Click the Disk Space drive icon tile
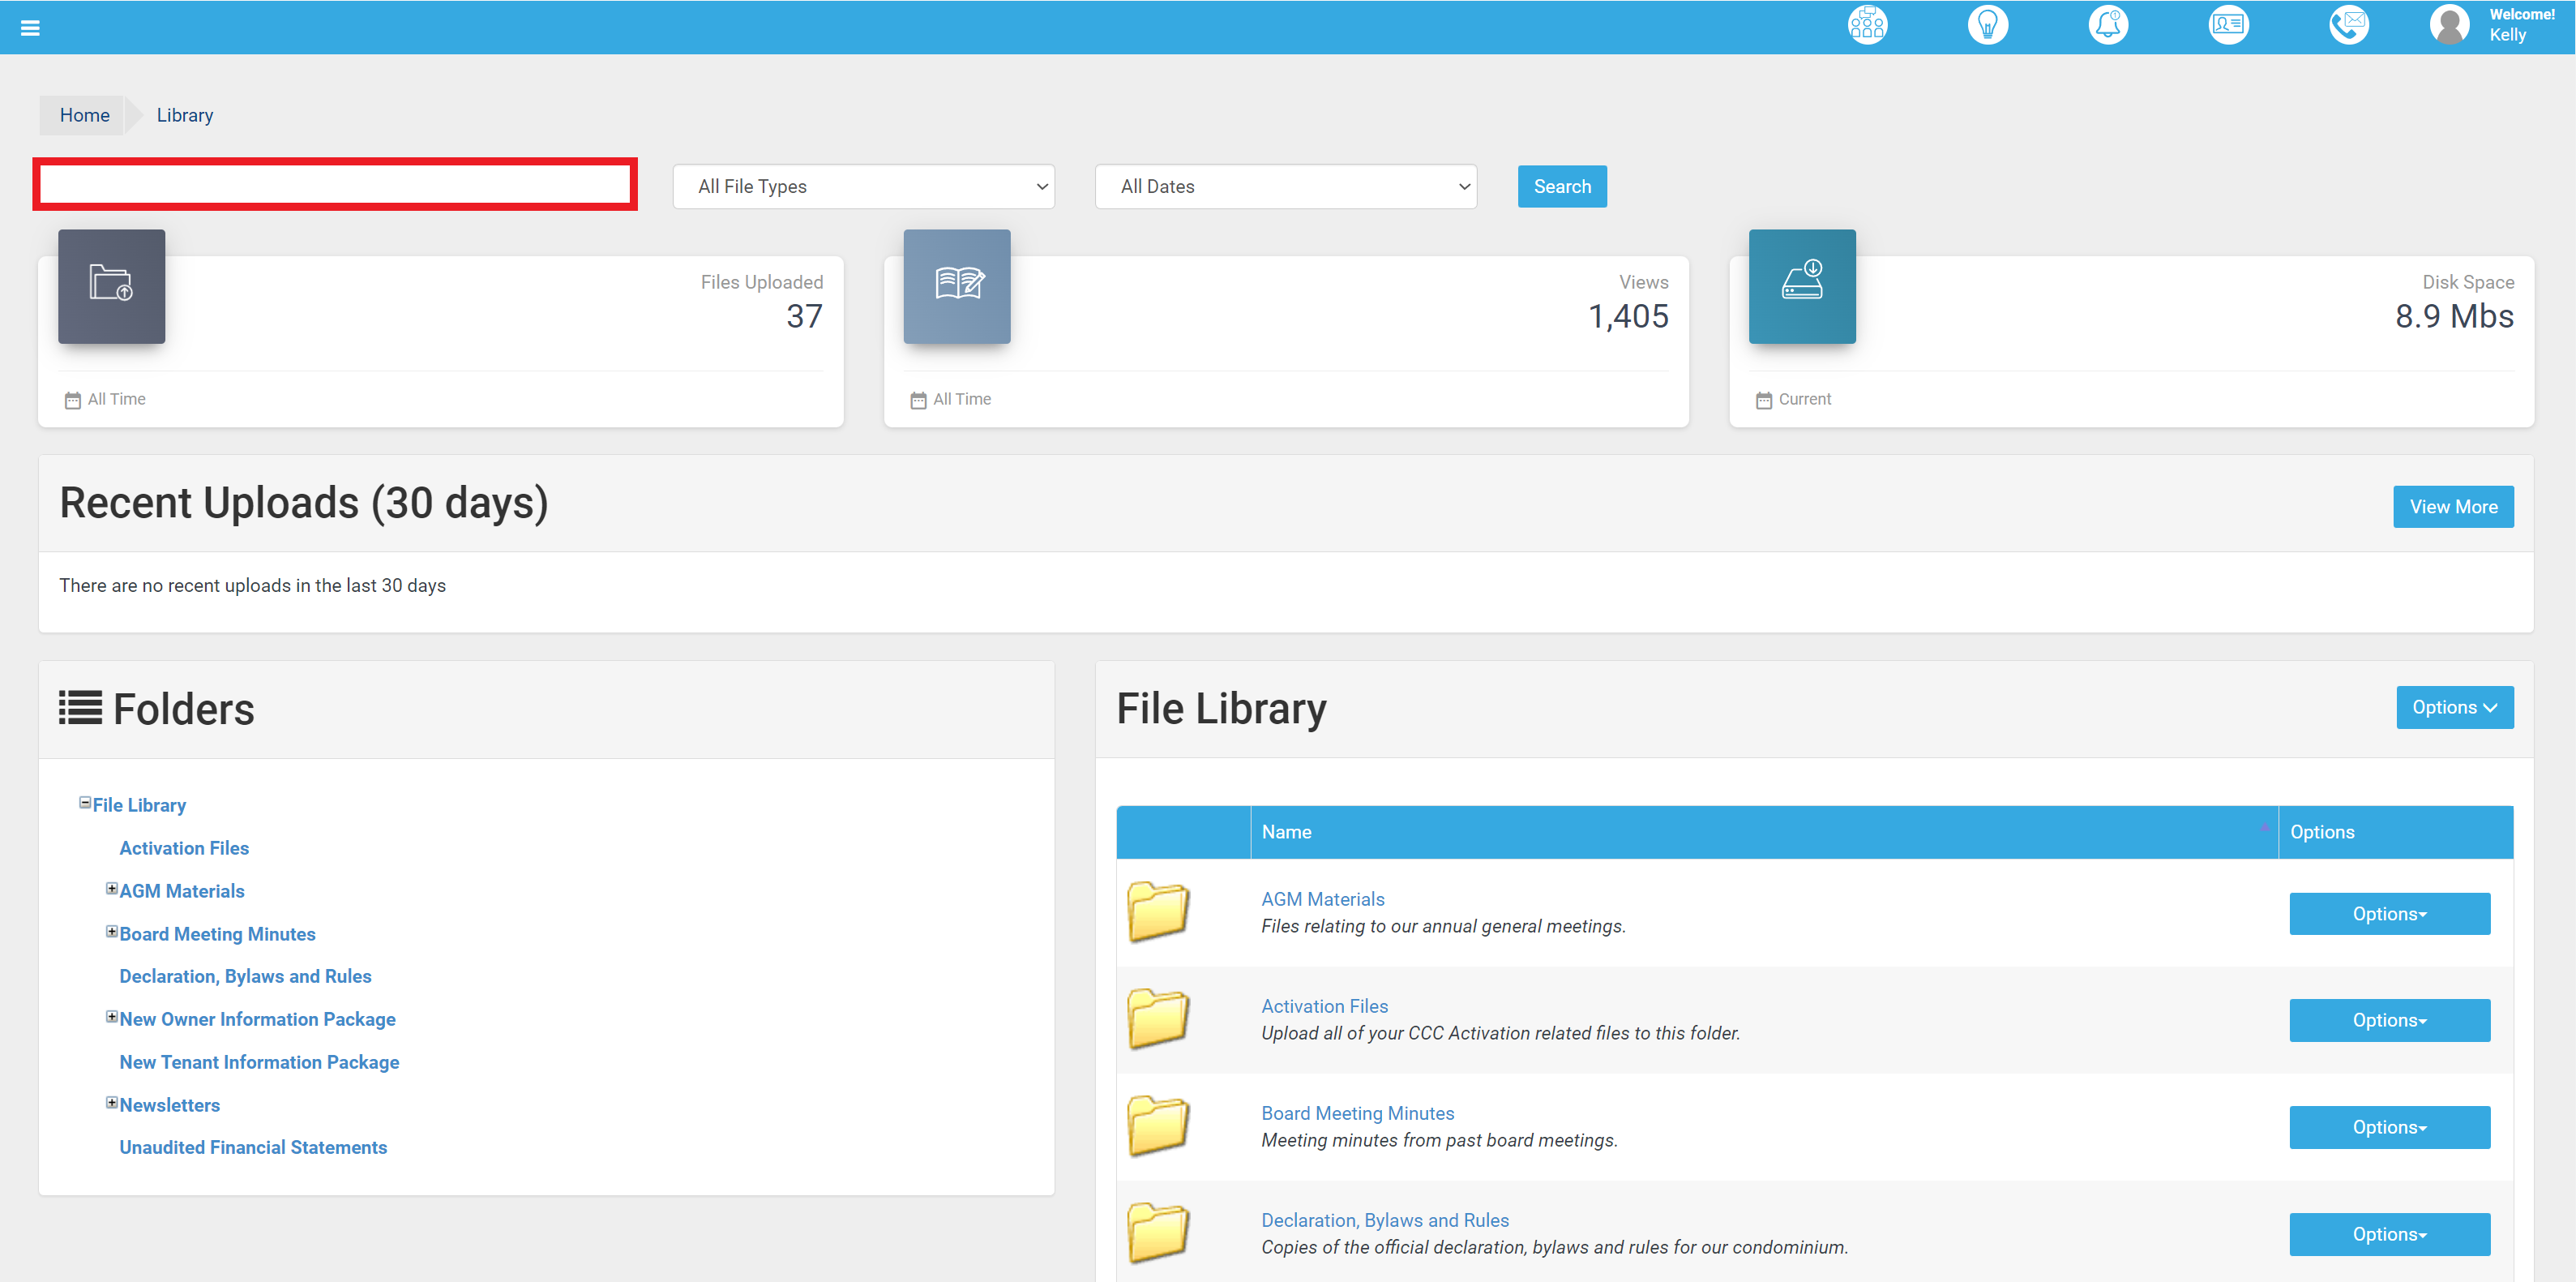Viewport: 2576px width, 1282px height. point(1801,286)
